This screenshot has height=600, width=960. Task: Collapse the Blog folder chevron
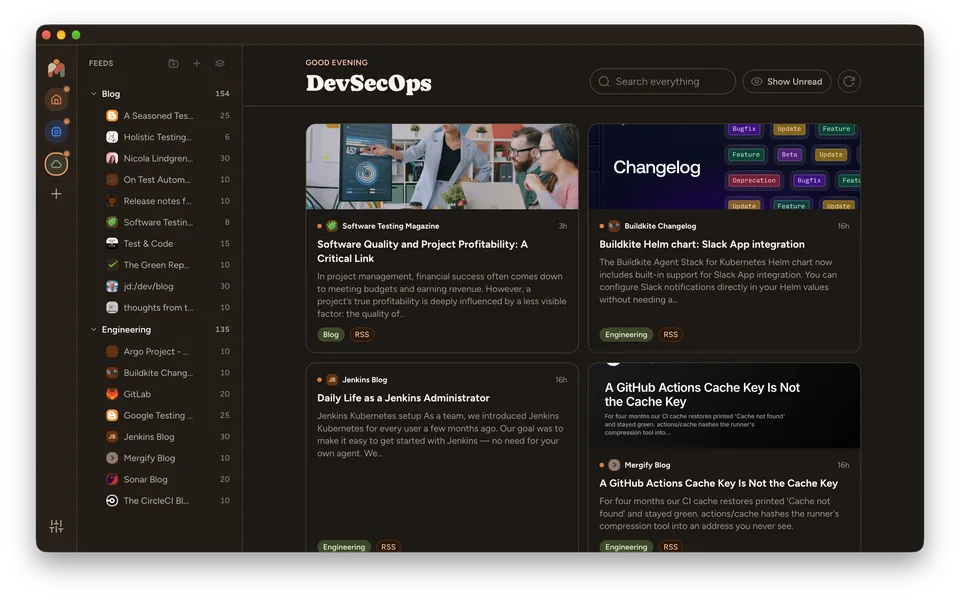[x=94, y=94]
